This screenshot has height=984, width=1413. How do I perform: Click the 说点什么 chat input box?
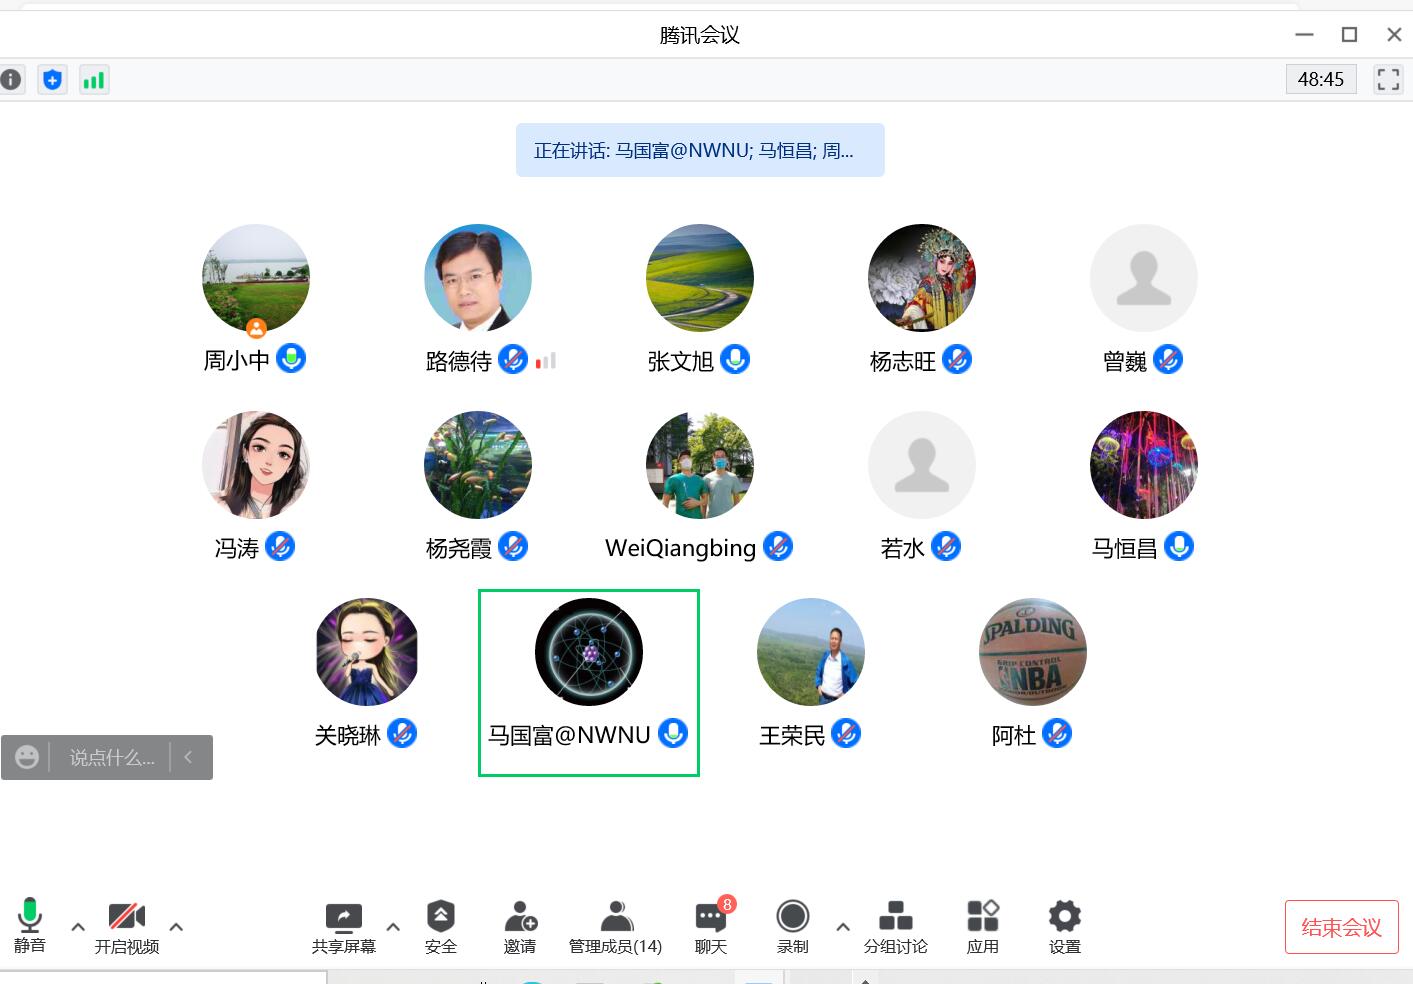click(112, 758)
